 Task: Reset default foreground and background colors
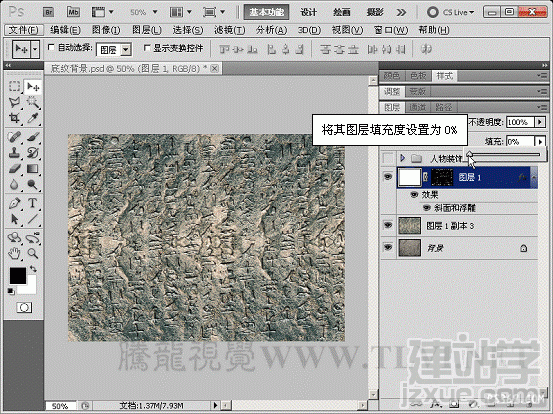(11, 291)
